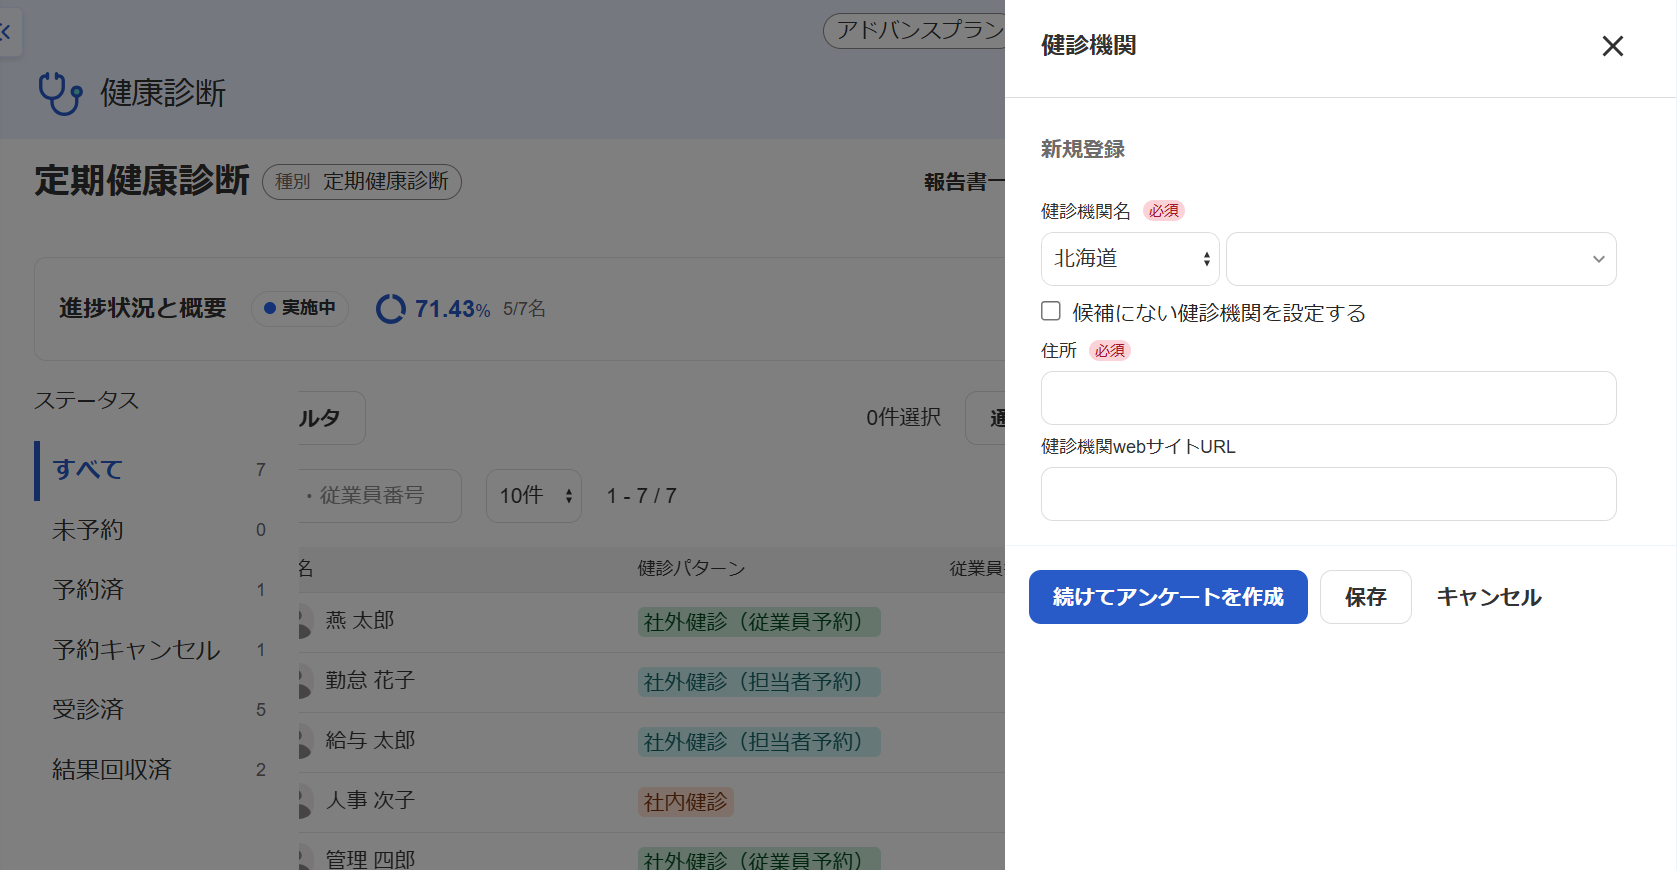The image size is (1677, 870).
Task: Click the 従業員番号 search field
Action: 380,496
